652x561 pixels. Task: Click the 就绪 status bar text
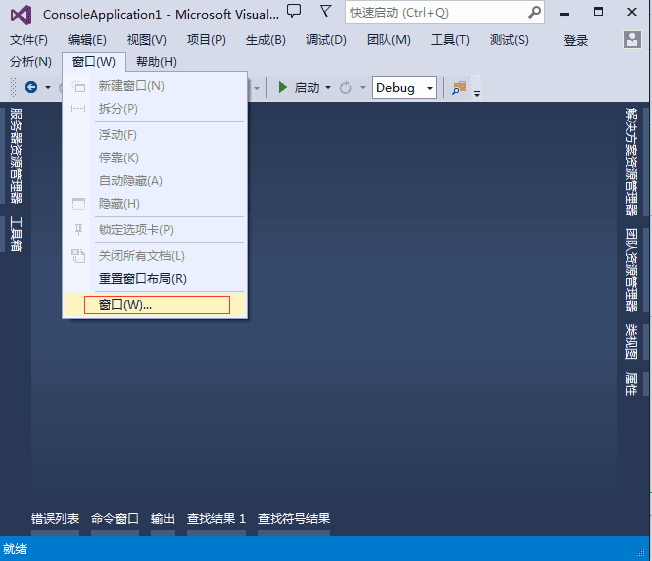click(x=15, y=549)
